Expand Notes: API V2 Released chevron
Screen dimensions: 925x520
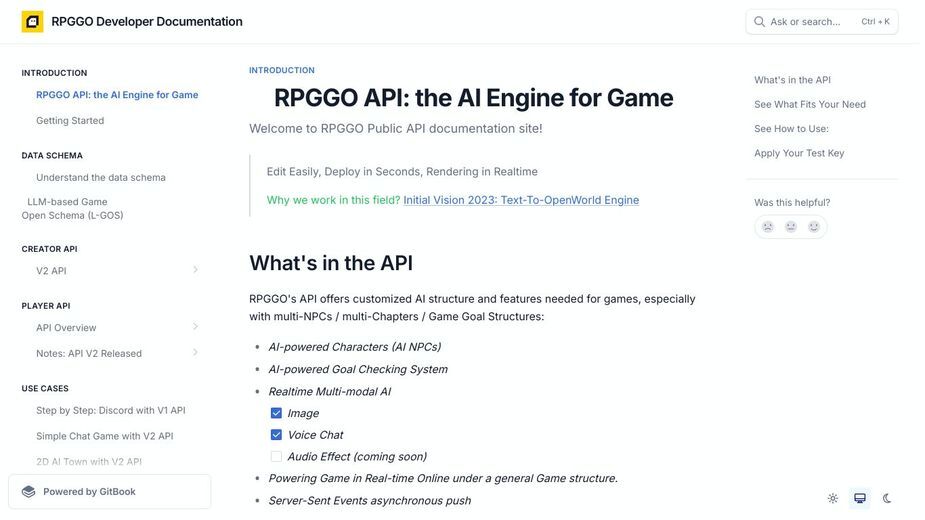click(x=195, y=352)
